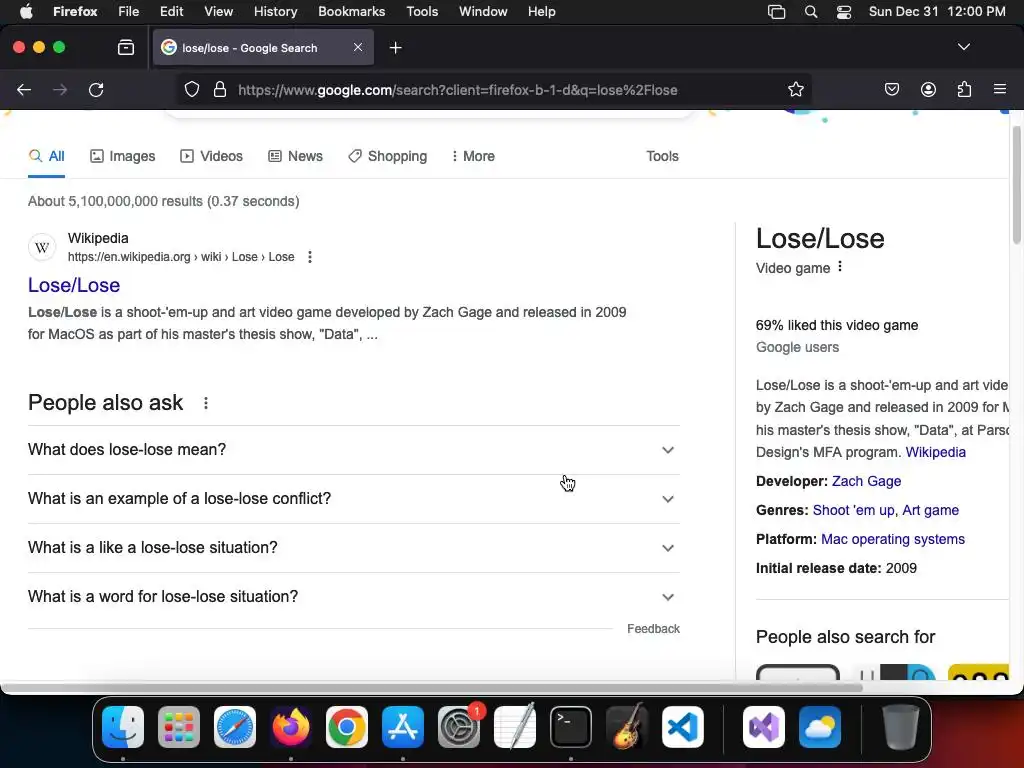1024x768 pixels.
Task: Open the Extensions puzzle icon
Action: [x=964, y=89]
